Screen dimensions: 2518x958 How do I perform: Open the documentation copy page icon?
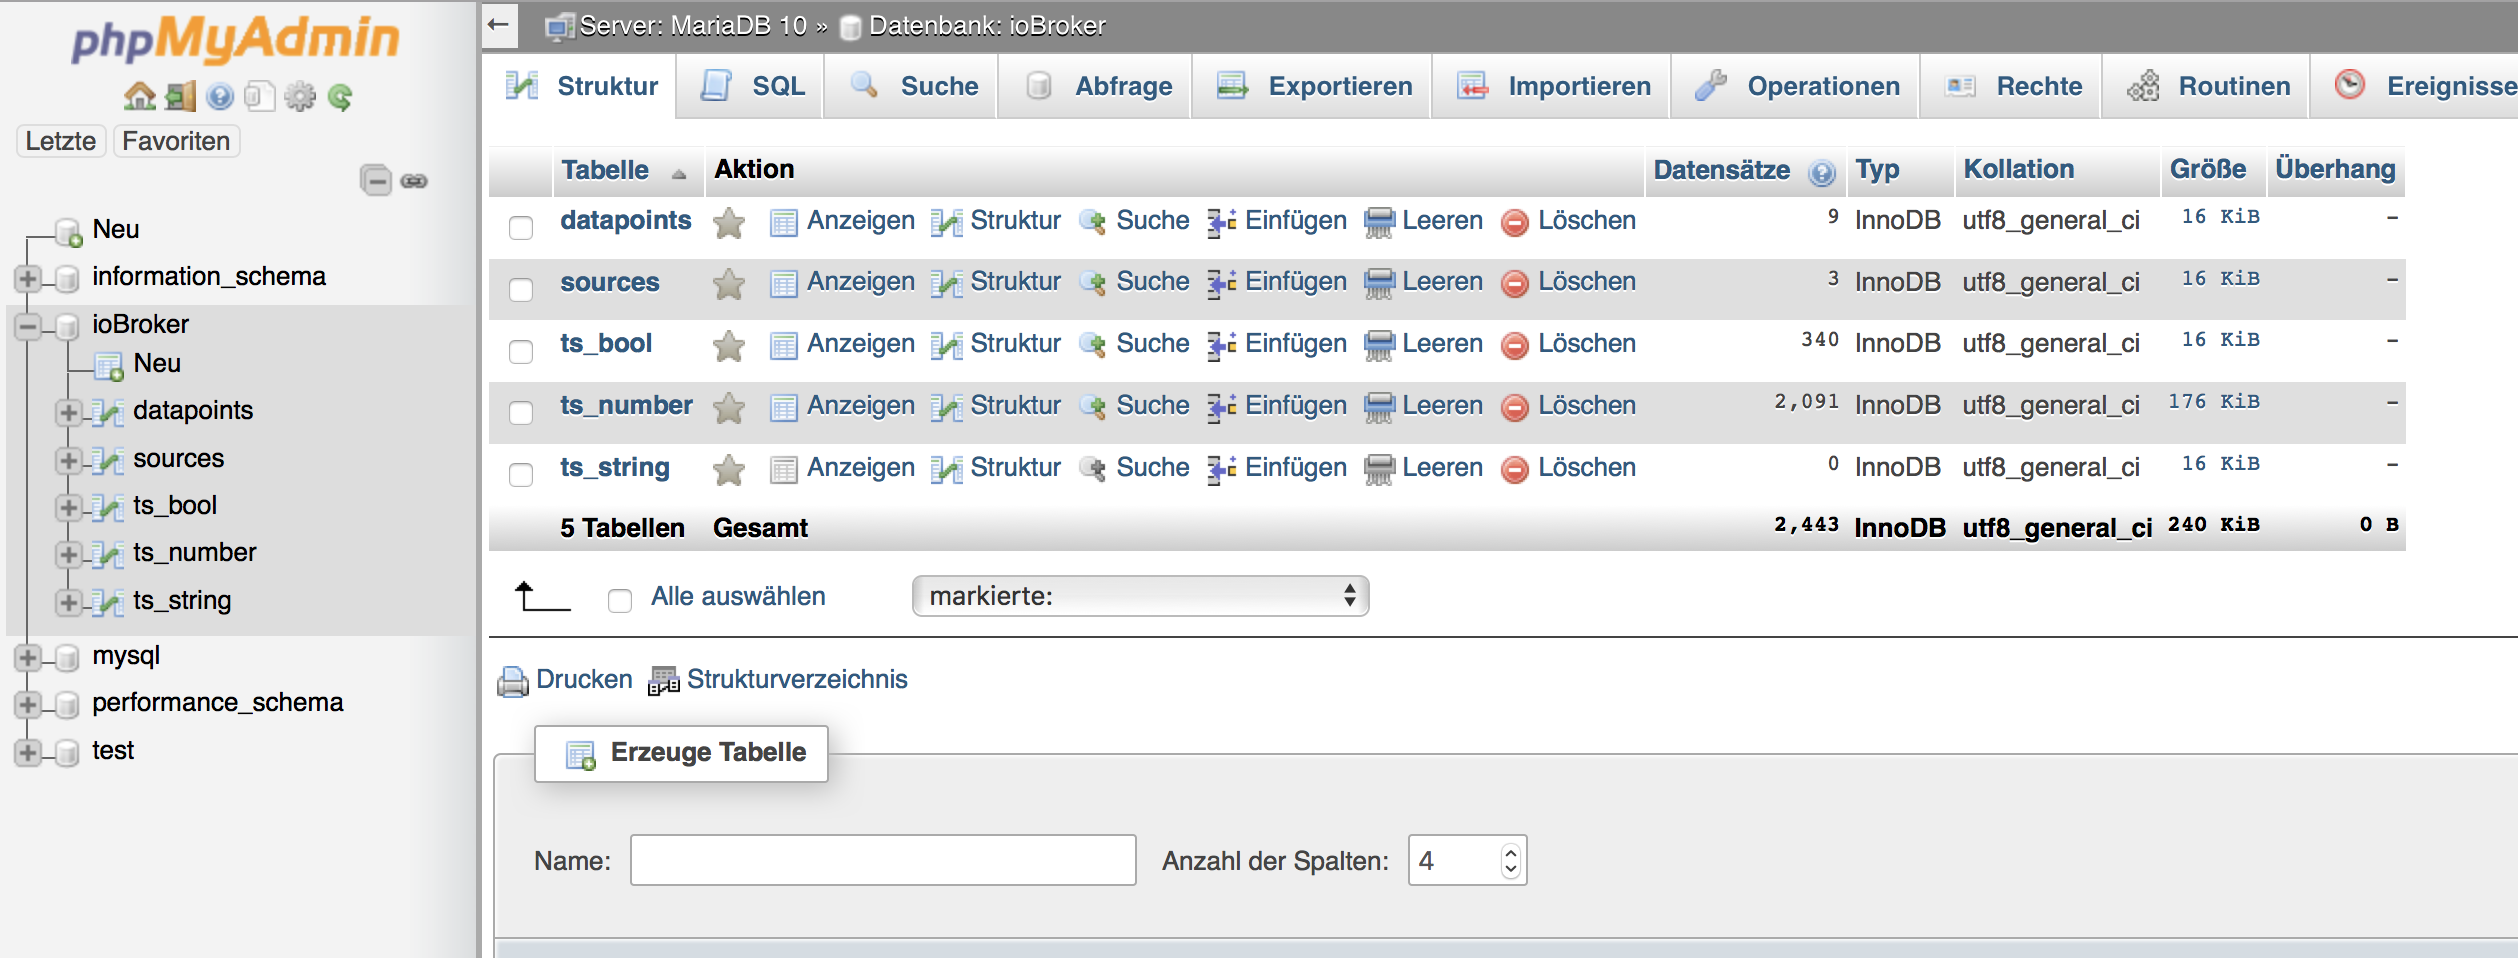(259, 96)
